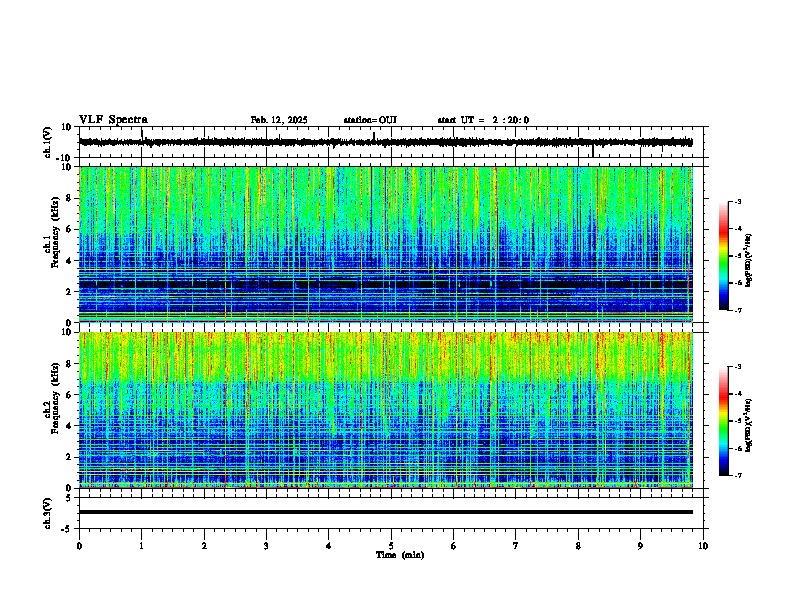This screenshot has width=792, height=612.
Task: Click the "ch.1(V)" waveform axis label
Action: (48, 142)
